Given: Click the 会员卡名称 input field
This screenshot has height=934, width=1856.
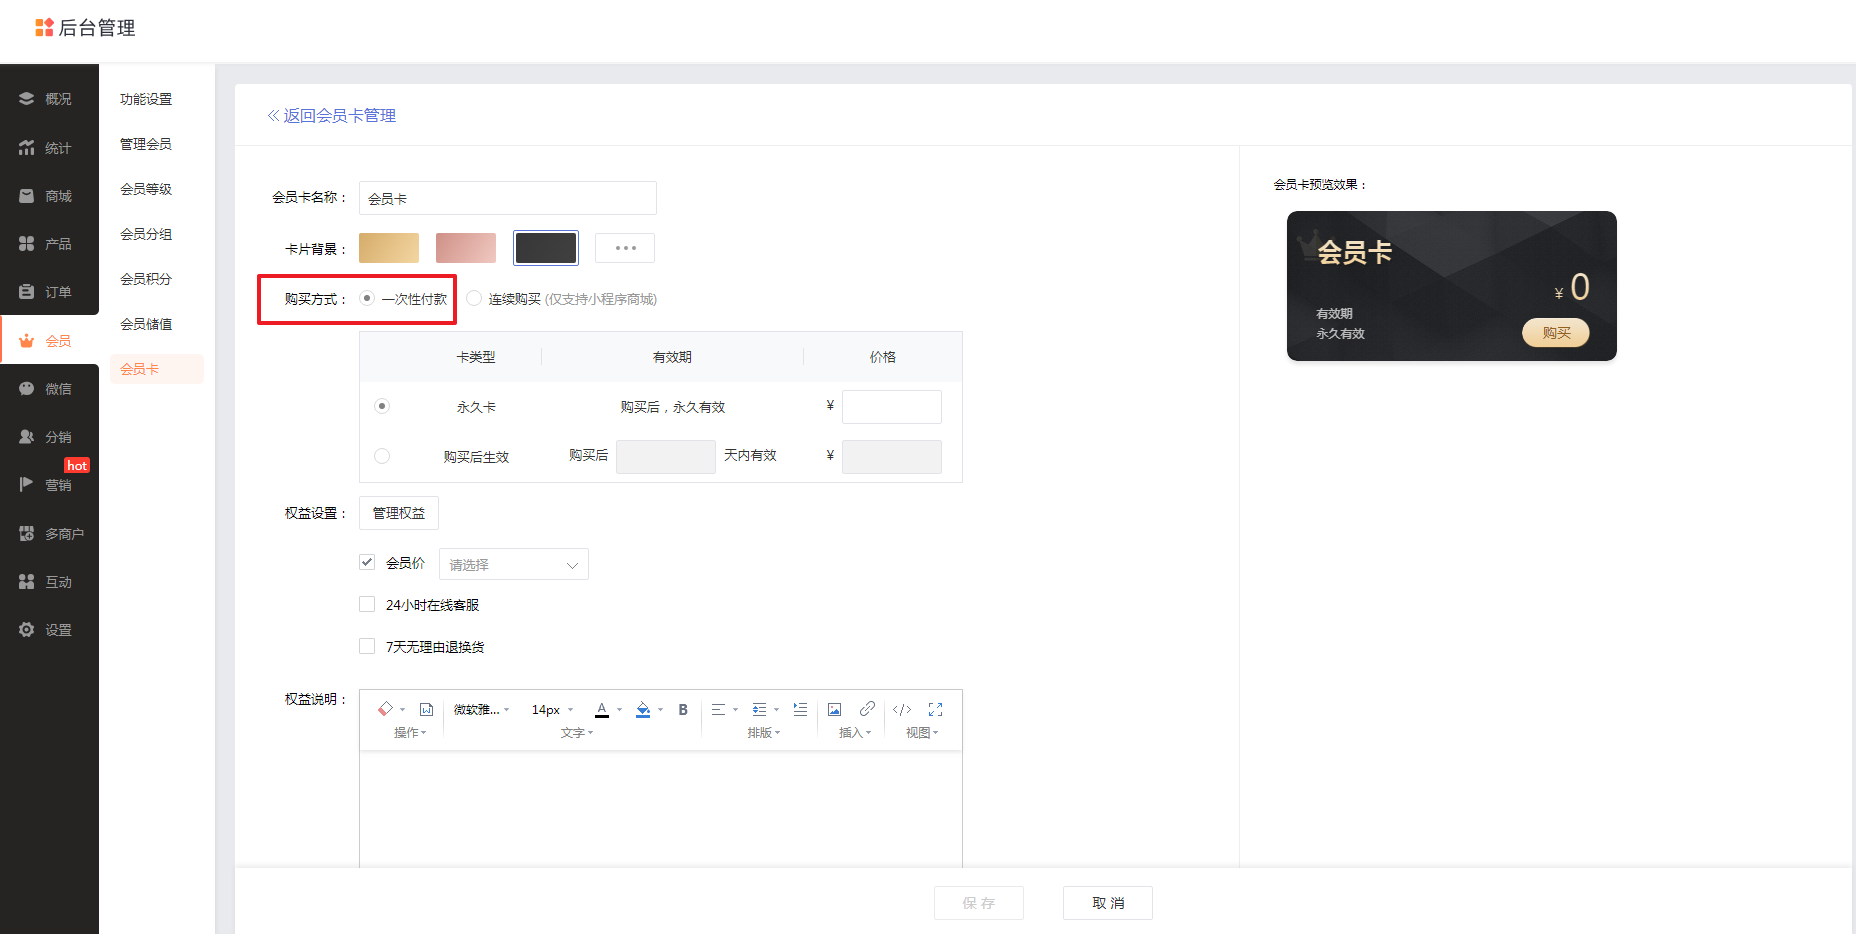Looking at the screenshot, I should (508, 198).
